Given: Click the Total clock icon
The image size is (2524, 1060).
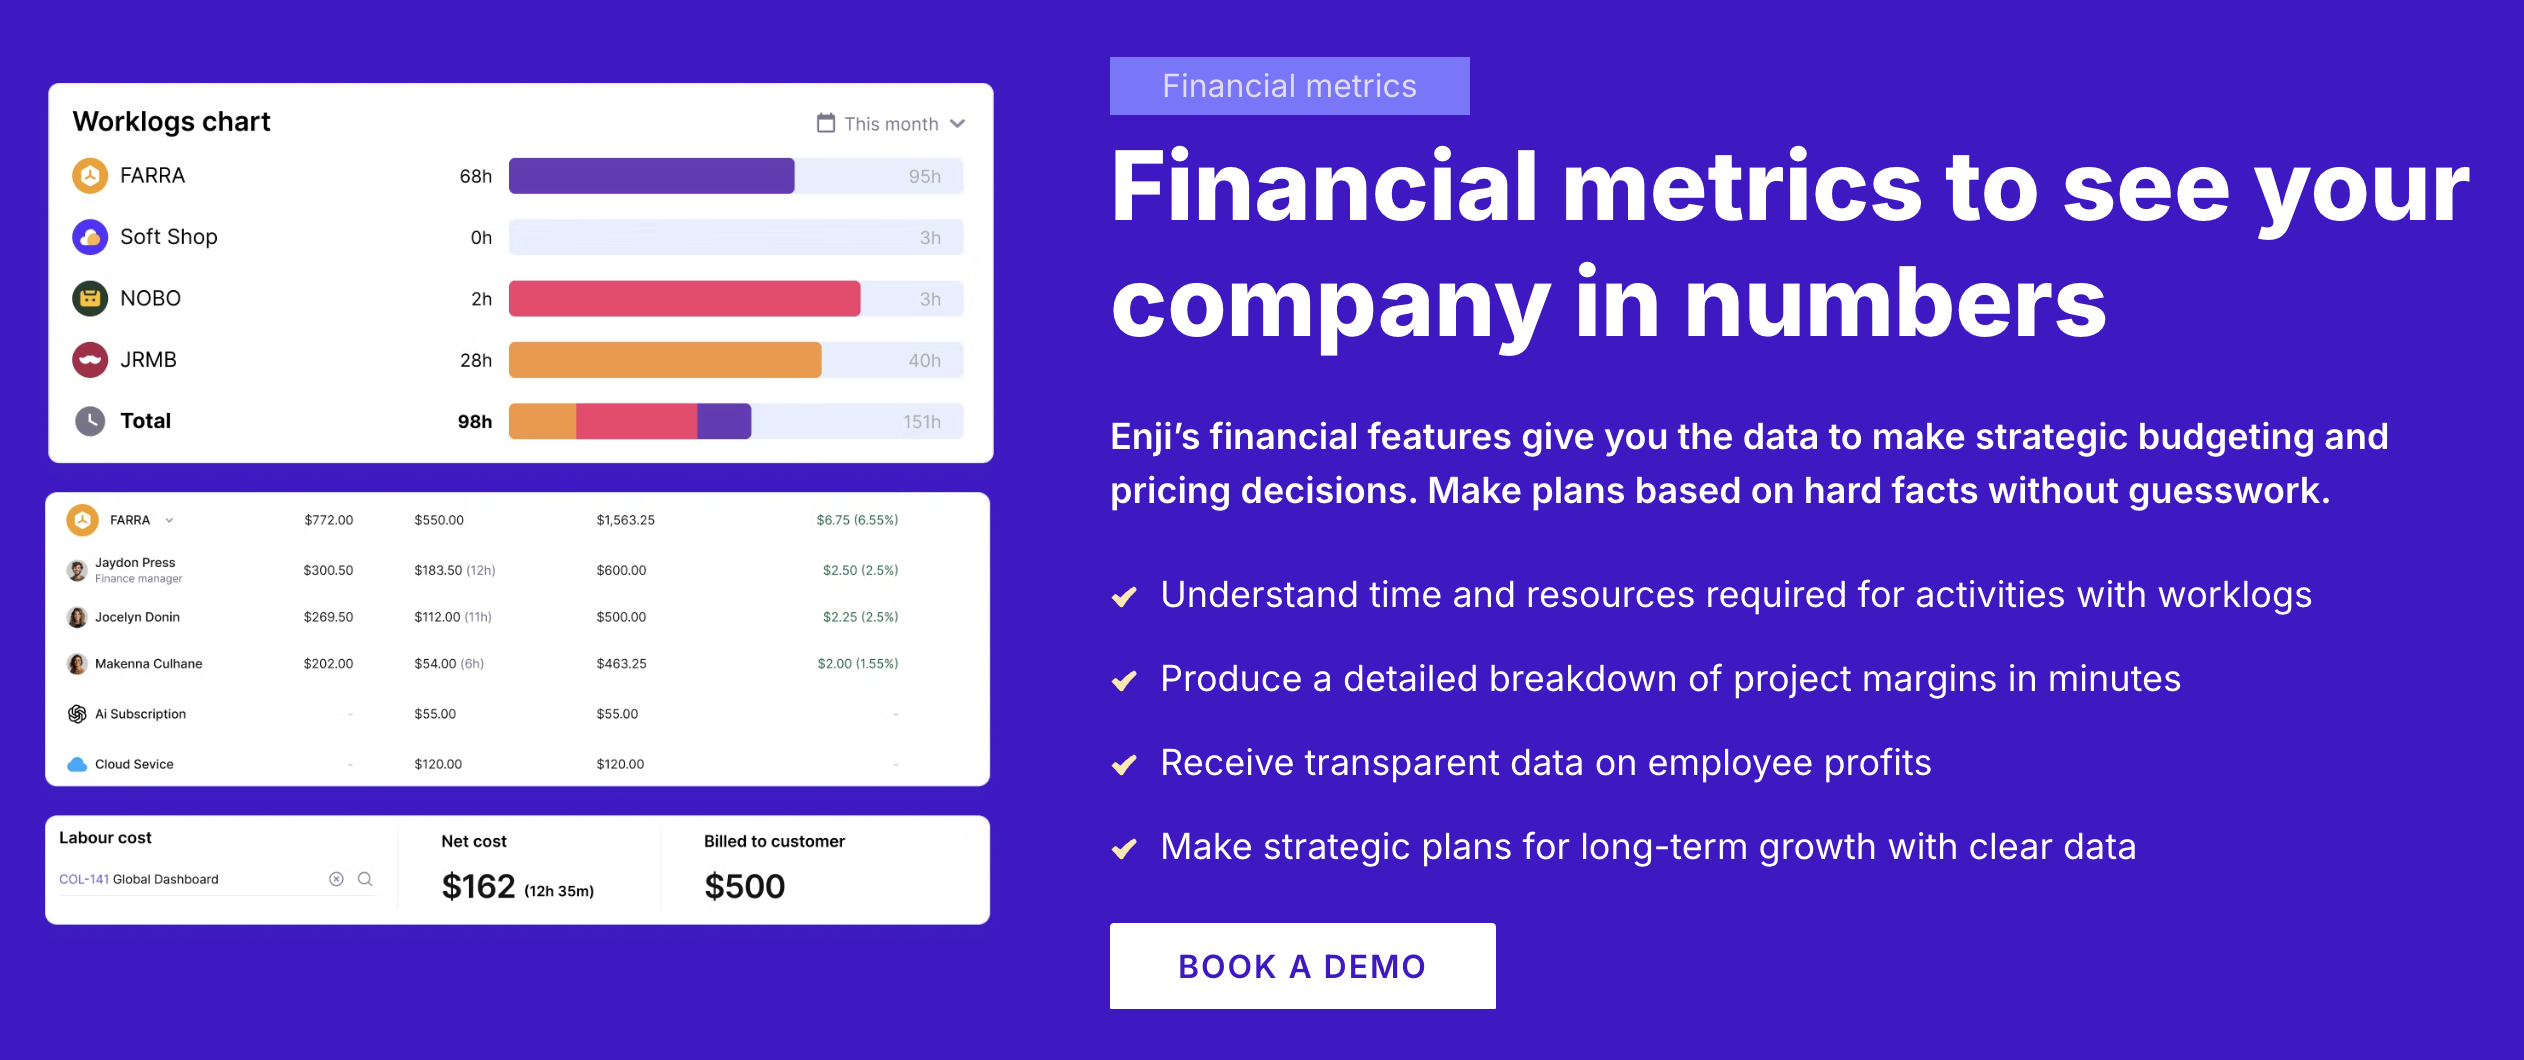Looking at the screenshot, I should 90,421.
